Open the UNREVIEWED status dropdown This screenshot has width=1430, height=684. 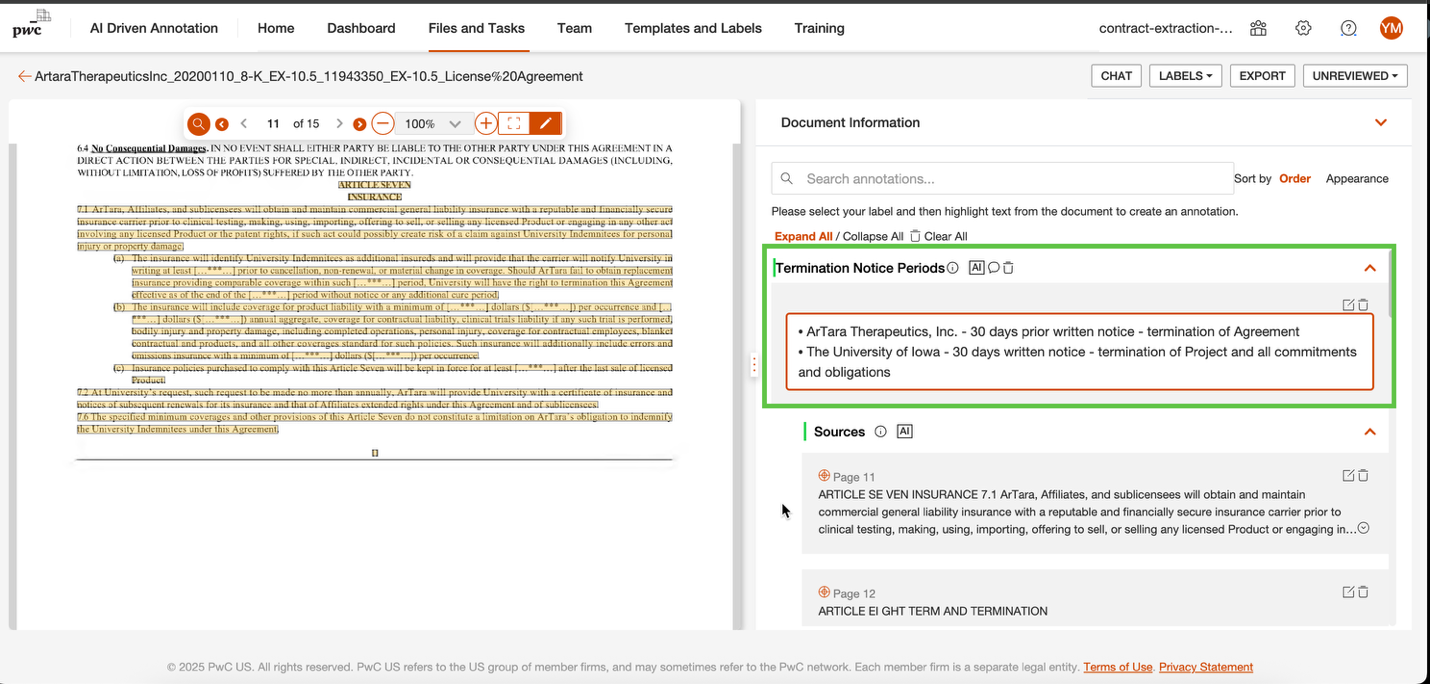pos(1355,75)
